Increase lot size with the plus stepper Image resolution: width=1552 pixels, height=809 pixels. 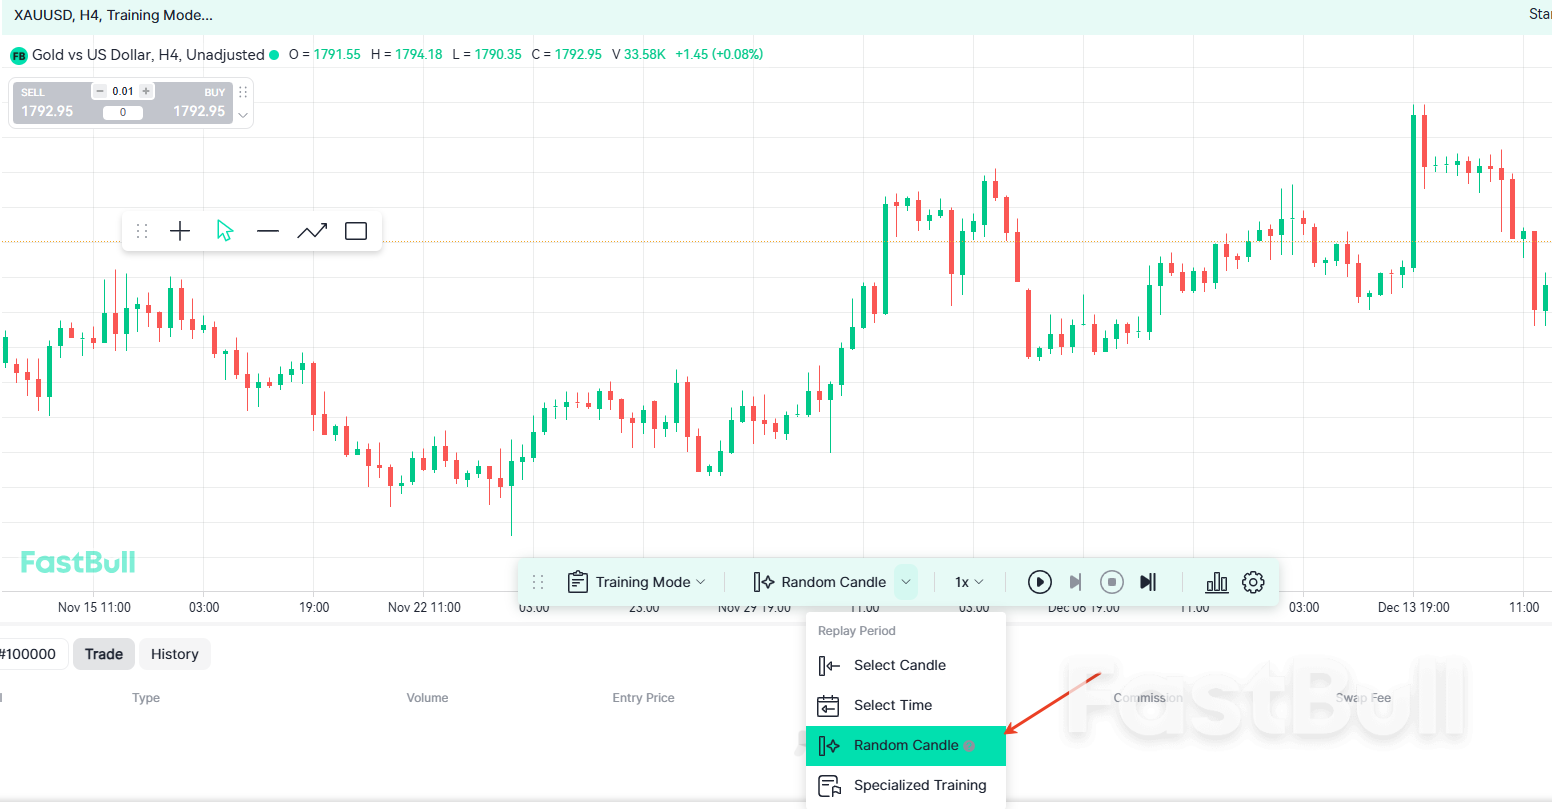pyautogui.click(x=146, y=91)
